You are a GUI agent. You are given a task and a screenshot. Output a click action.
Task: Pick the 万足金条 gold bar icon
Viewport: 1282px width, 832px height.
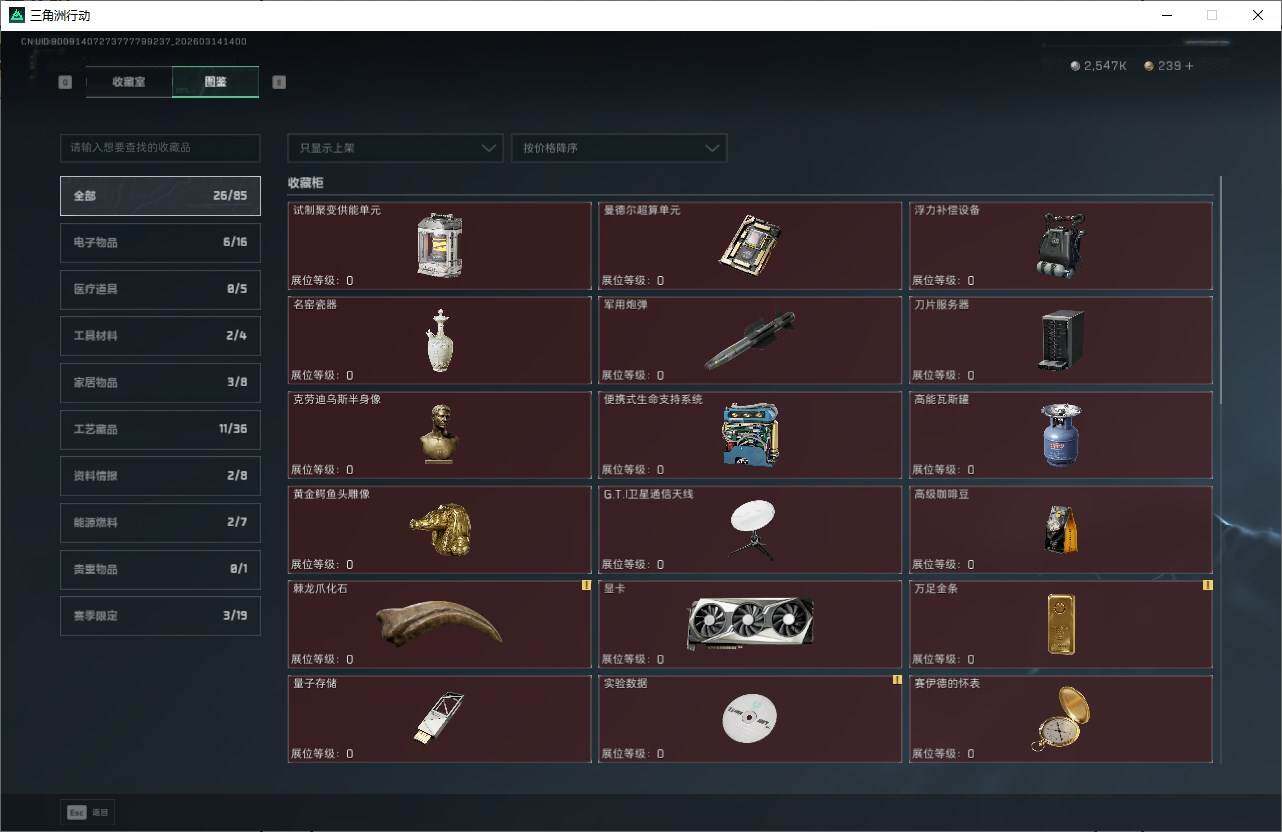coord(1061,624)
